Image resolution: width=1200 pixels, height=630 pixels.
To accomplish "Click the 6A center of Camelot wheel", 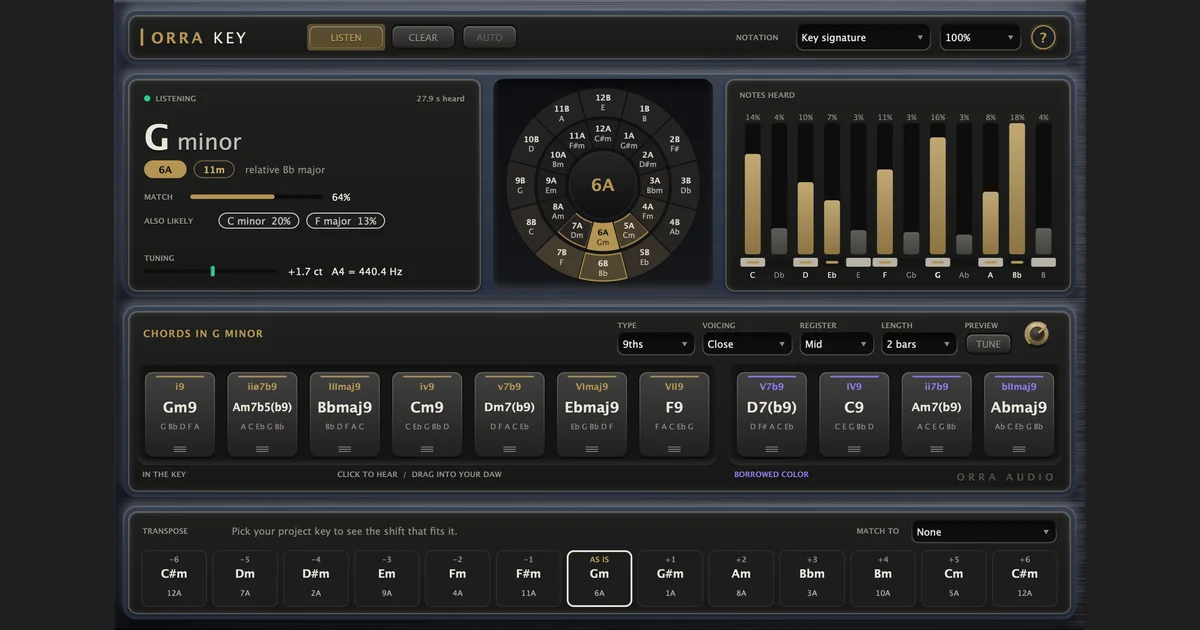I will coord(603,185).
